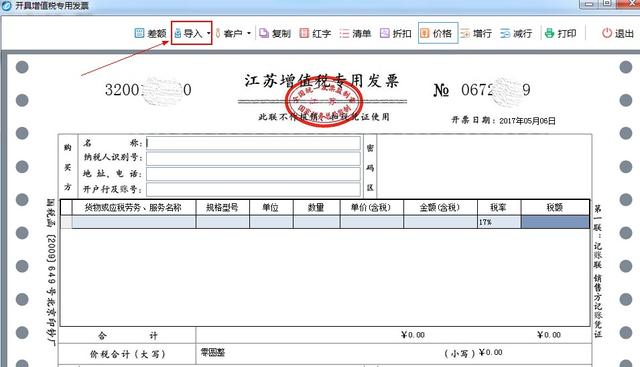640x367 pixels.
Task: Toggle the 价格 price button
Action: point(438,33)
